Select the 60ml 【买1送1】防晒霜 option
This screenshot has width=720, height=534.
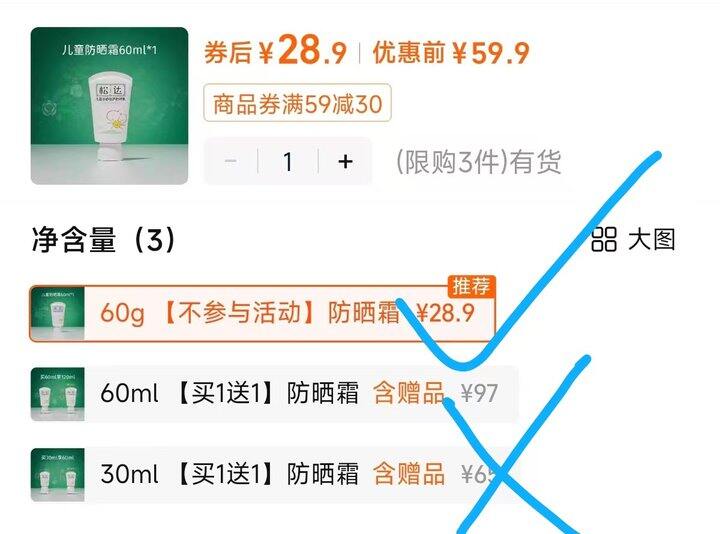[274, 393]
